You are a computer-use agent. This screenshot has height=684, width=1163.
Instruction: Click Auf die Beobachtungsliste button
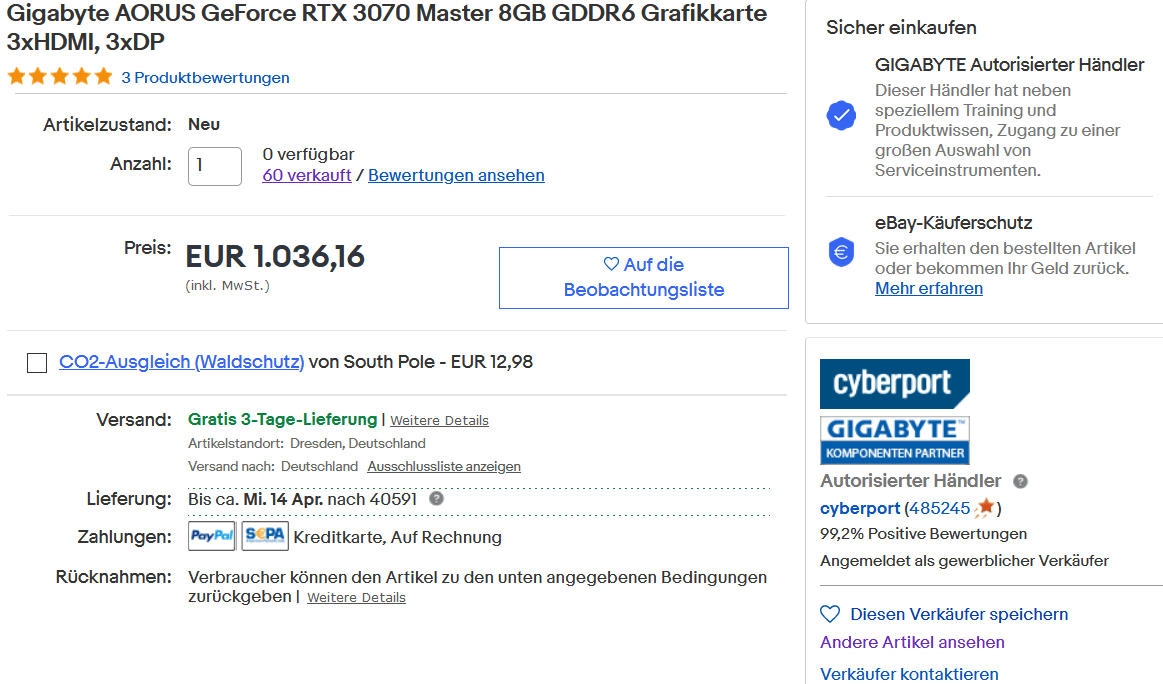644,277
